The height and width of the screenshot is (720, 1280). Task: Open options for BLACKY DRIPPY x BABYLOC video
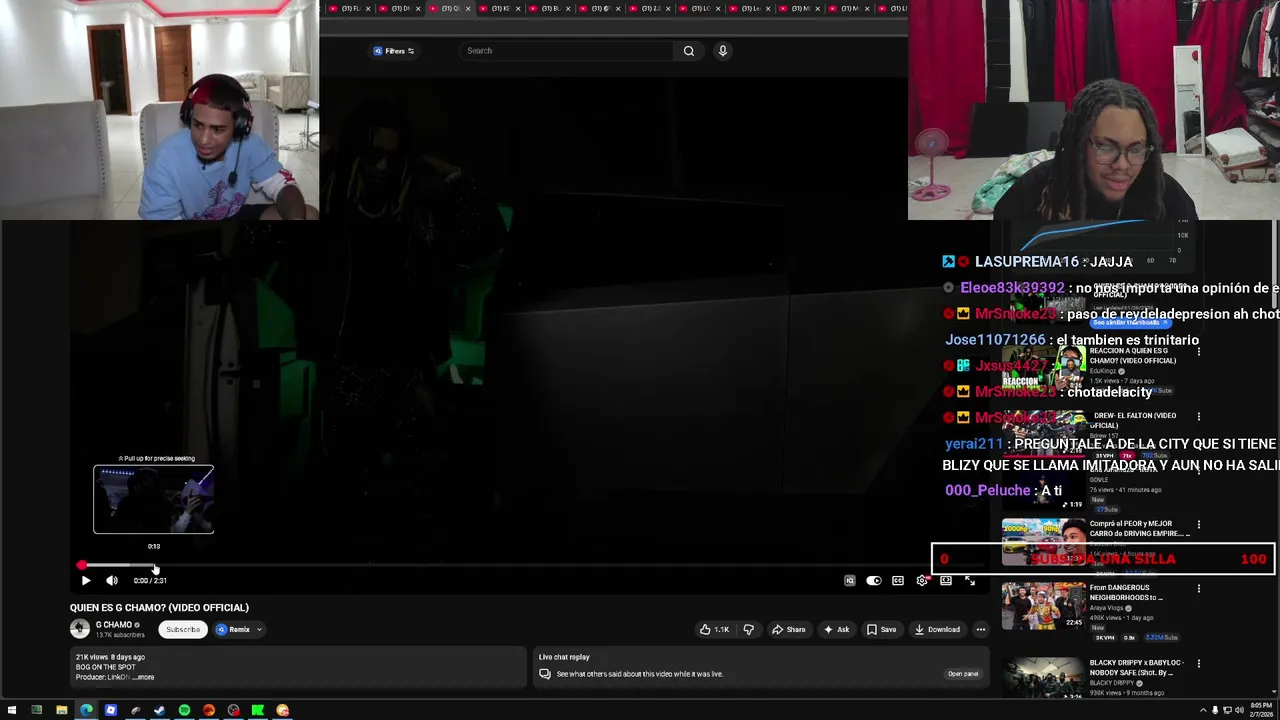(1198, 663)
